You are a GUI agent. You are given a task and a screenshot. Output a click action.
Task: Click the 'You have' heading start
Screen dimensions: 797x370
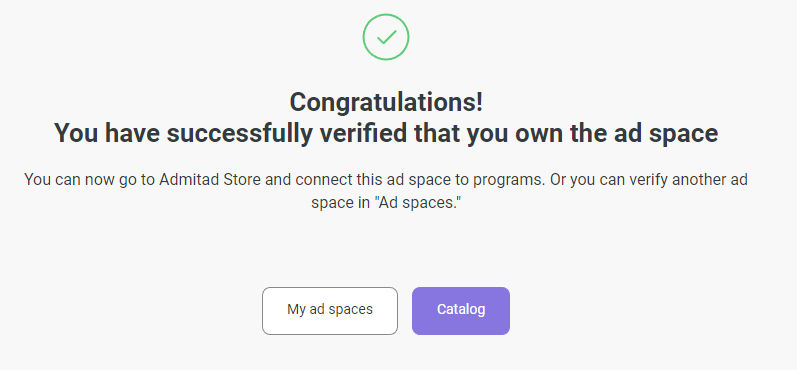coord(107,133)
